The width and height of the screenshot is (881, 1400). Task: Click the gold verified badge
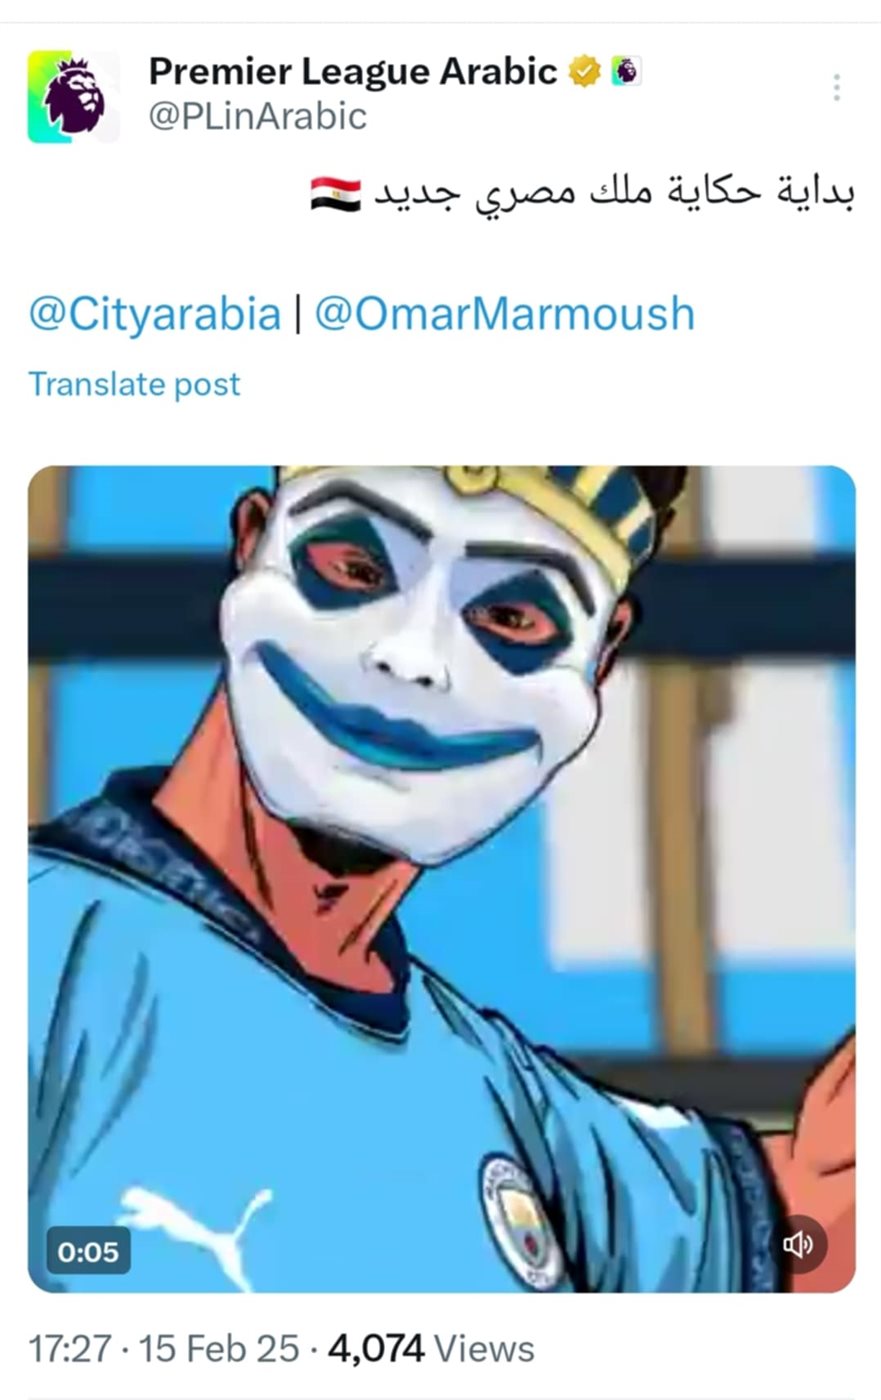coord(585,71)
